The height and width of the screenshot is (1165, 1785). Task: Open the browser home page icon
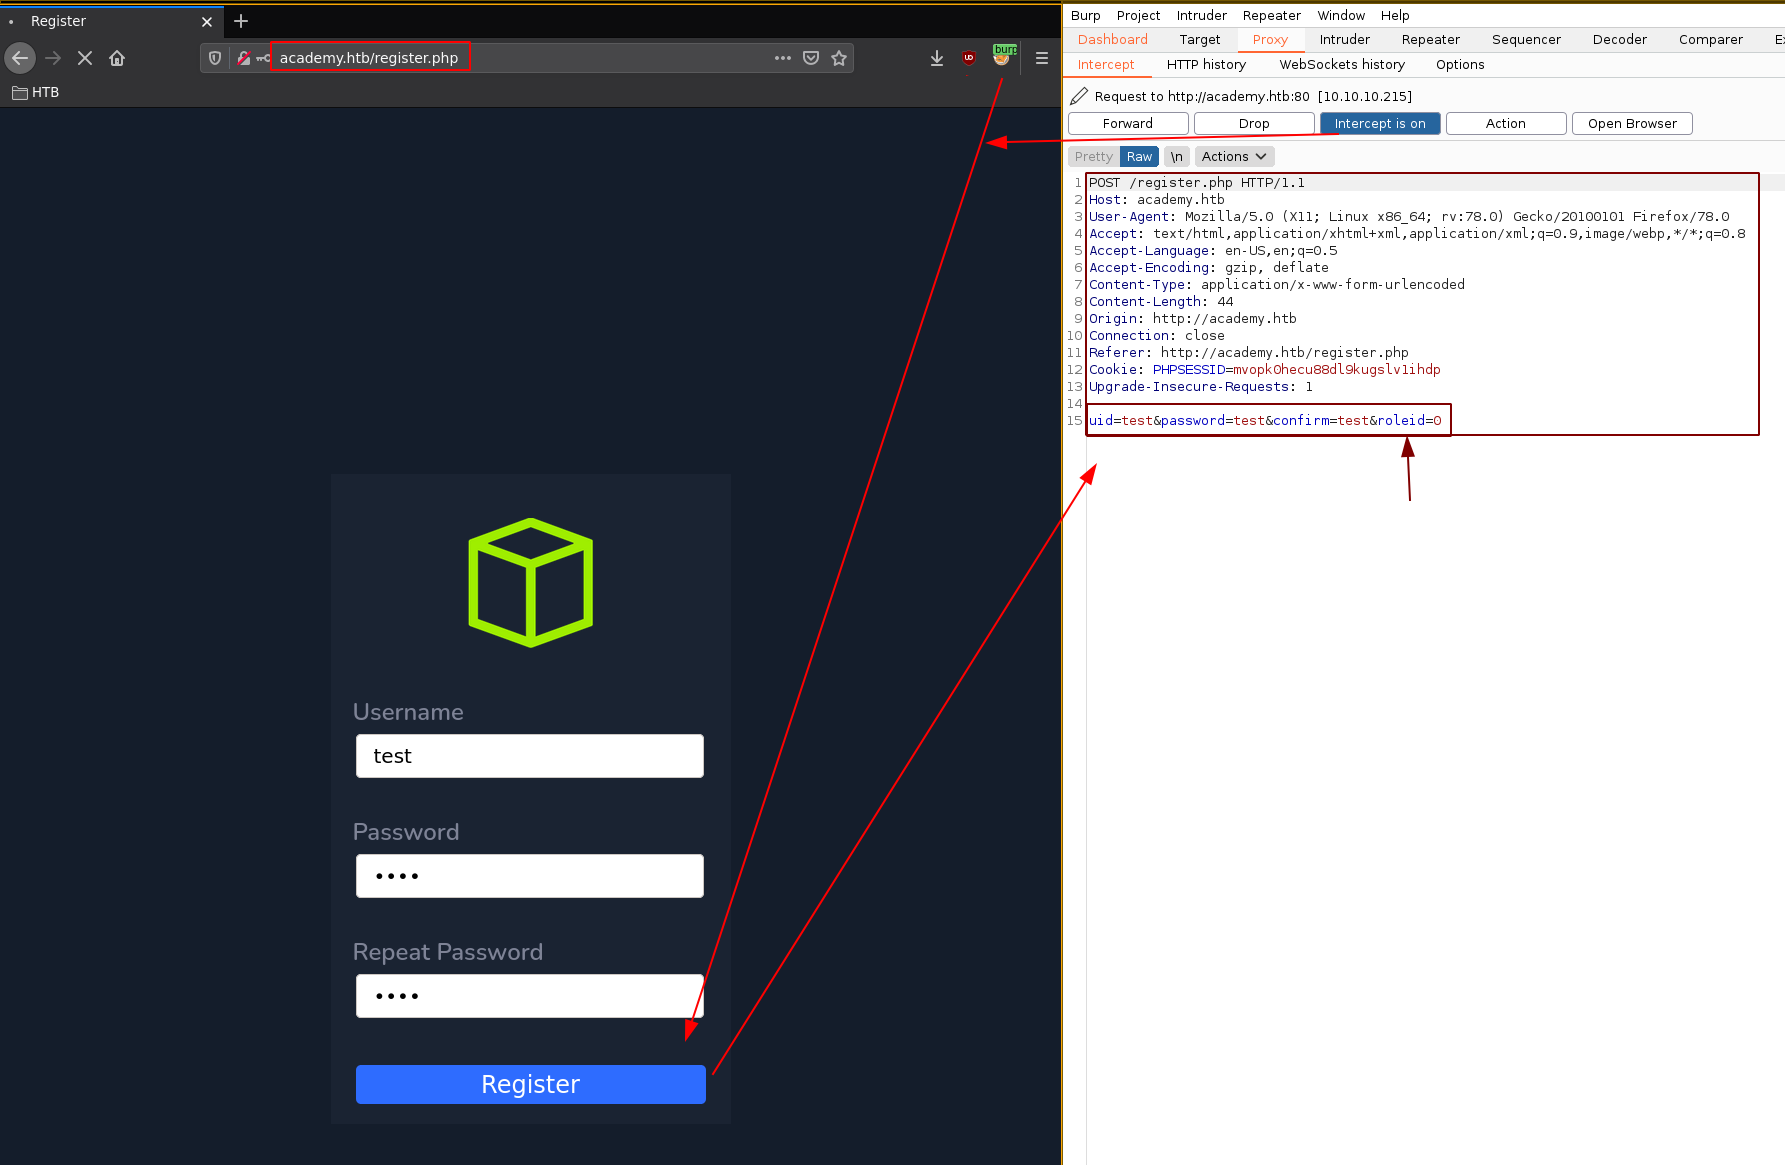[x=117, y=58]
